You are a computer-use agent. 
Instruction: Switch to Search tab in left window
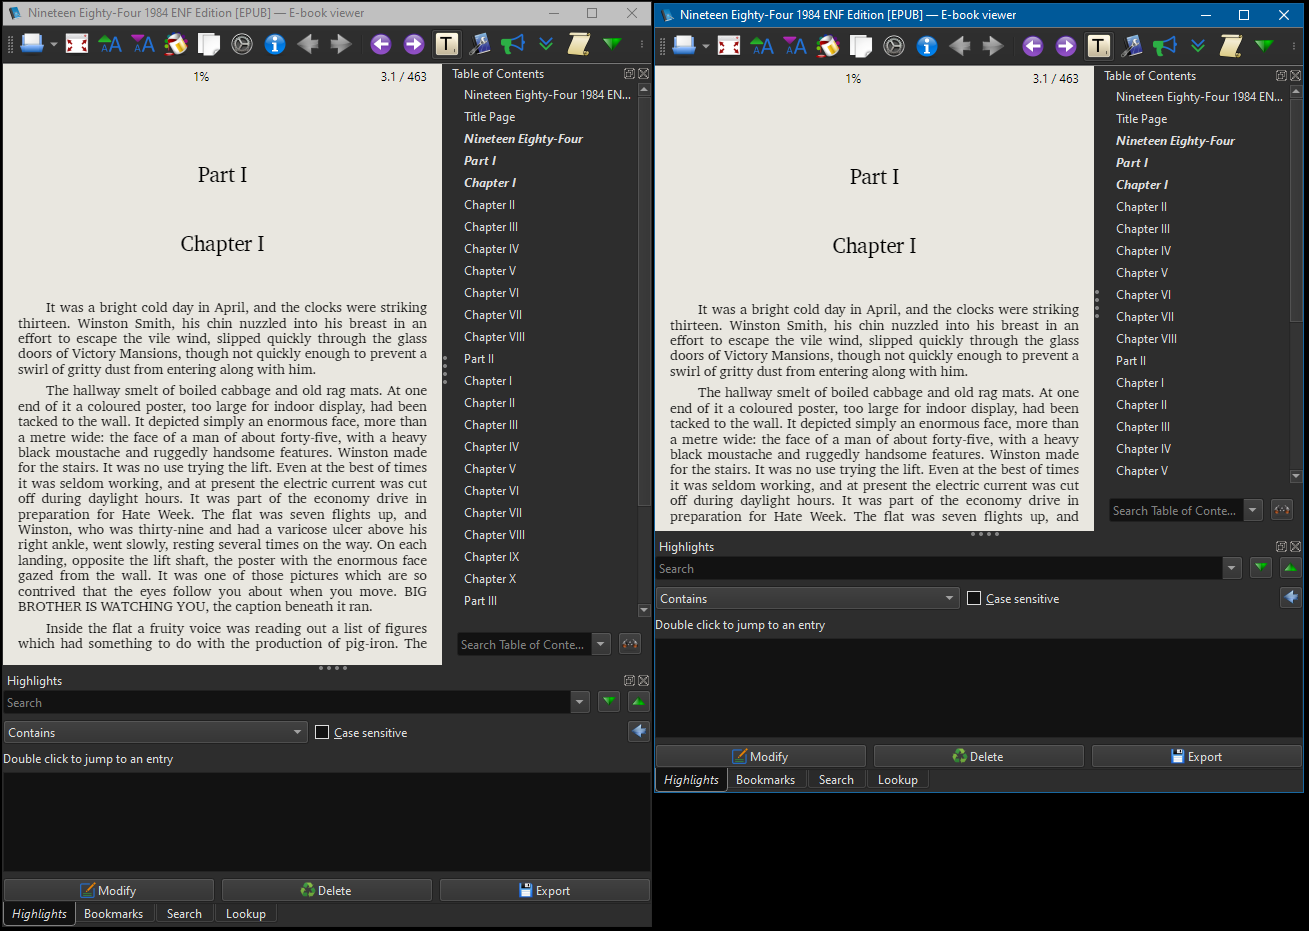coord(184,914)
